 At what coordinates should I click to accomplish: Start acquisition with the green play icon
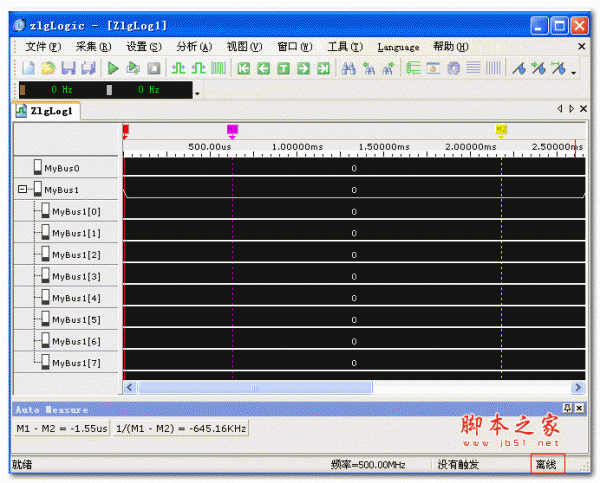pos(113,69)
